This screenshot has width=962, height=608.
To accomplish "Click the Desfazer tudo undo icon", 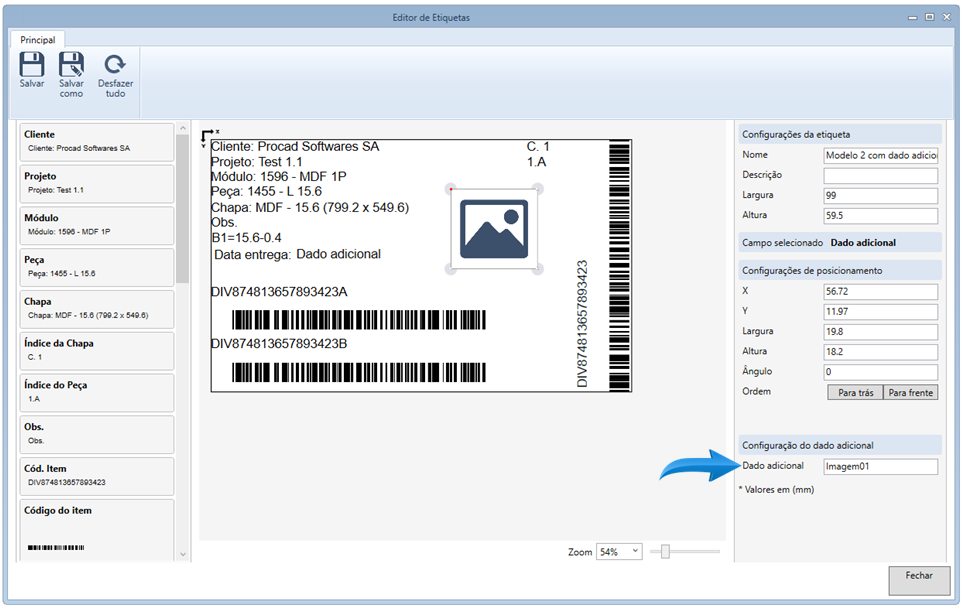I will pyautogui.click(x=115, y=64).
